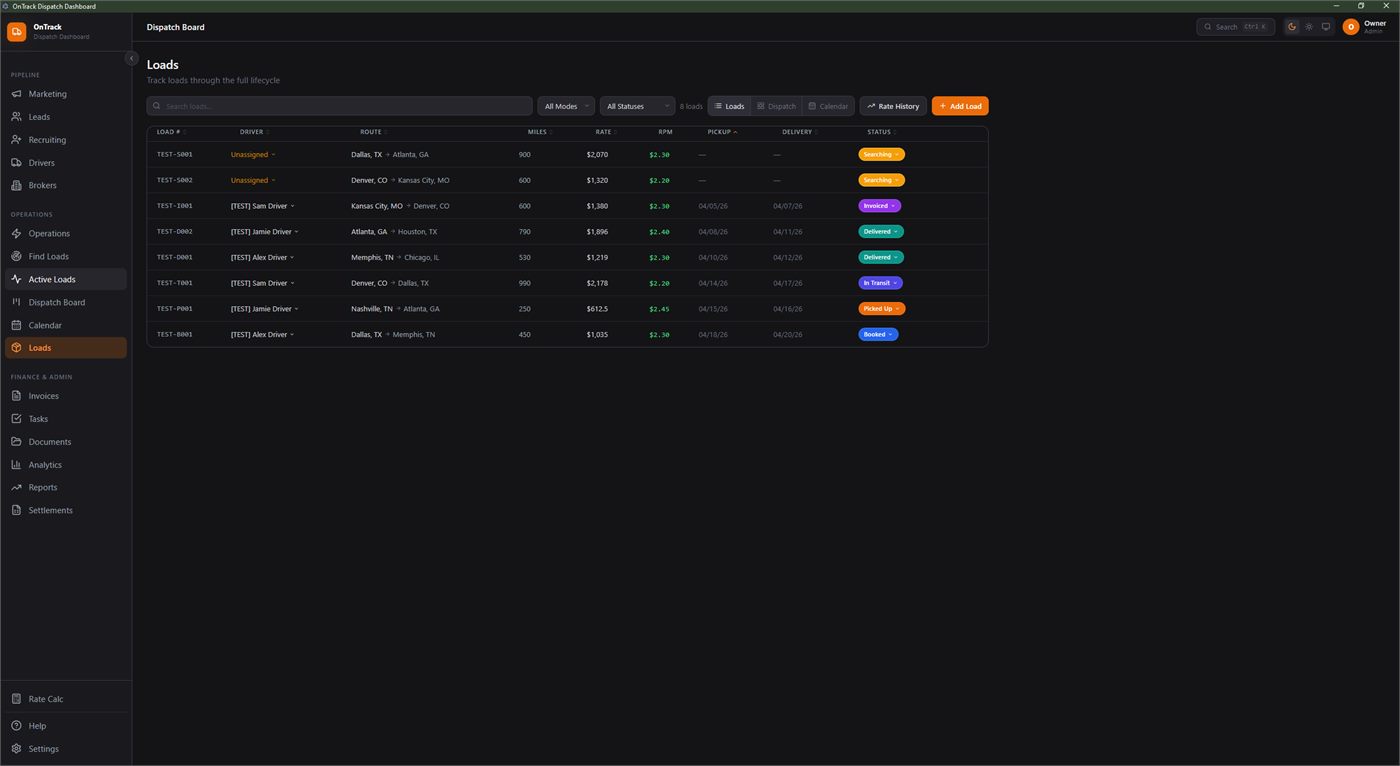1400x766 pixels.
Task: Open Loads box icon in sidebar
Action: [x=16, y=348]
